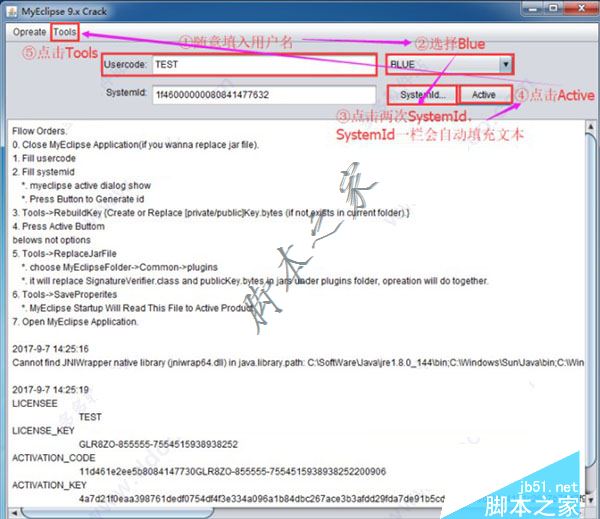This screenshot has width=600, height=519.
Task: Click the ACTIVATION_KEY label
Action: pos(49,485)
